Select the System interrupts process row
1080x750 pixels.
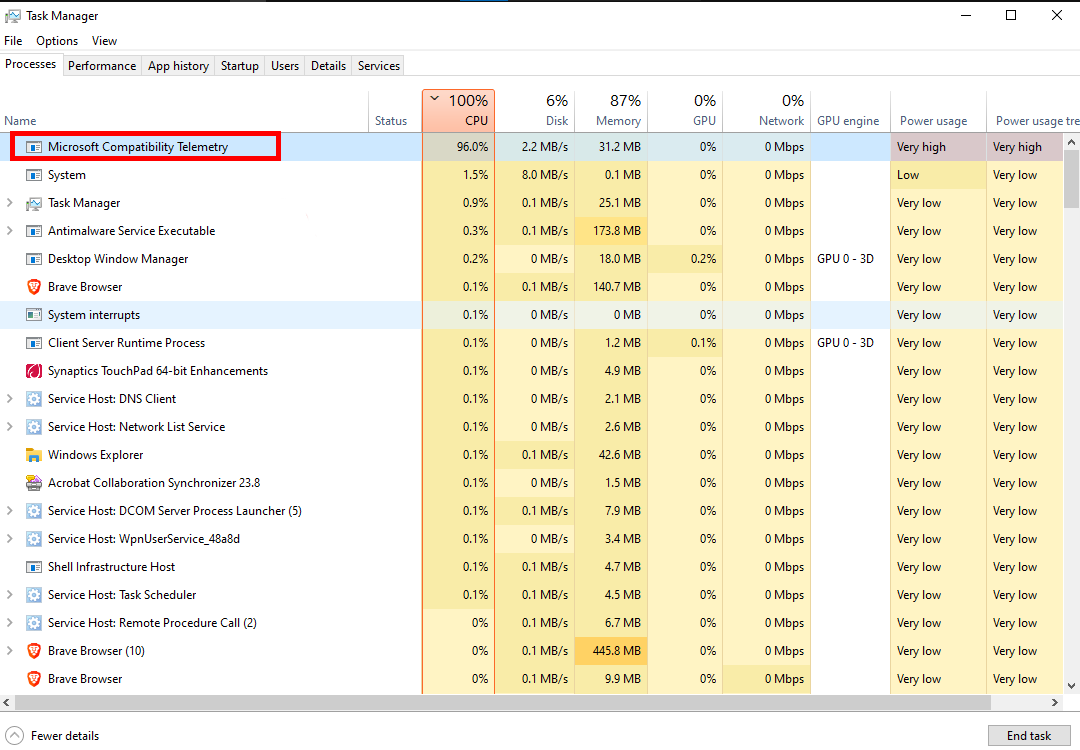(x=94, y=315)
